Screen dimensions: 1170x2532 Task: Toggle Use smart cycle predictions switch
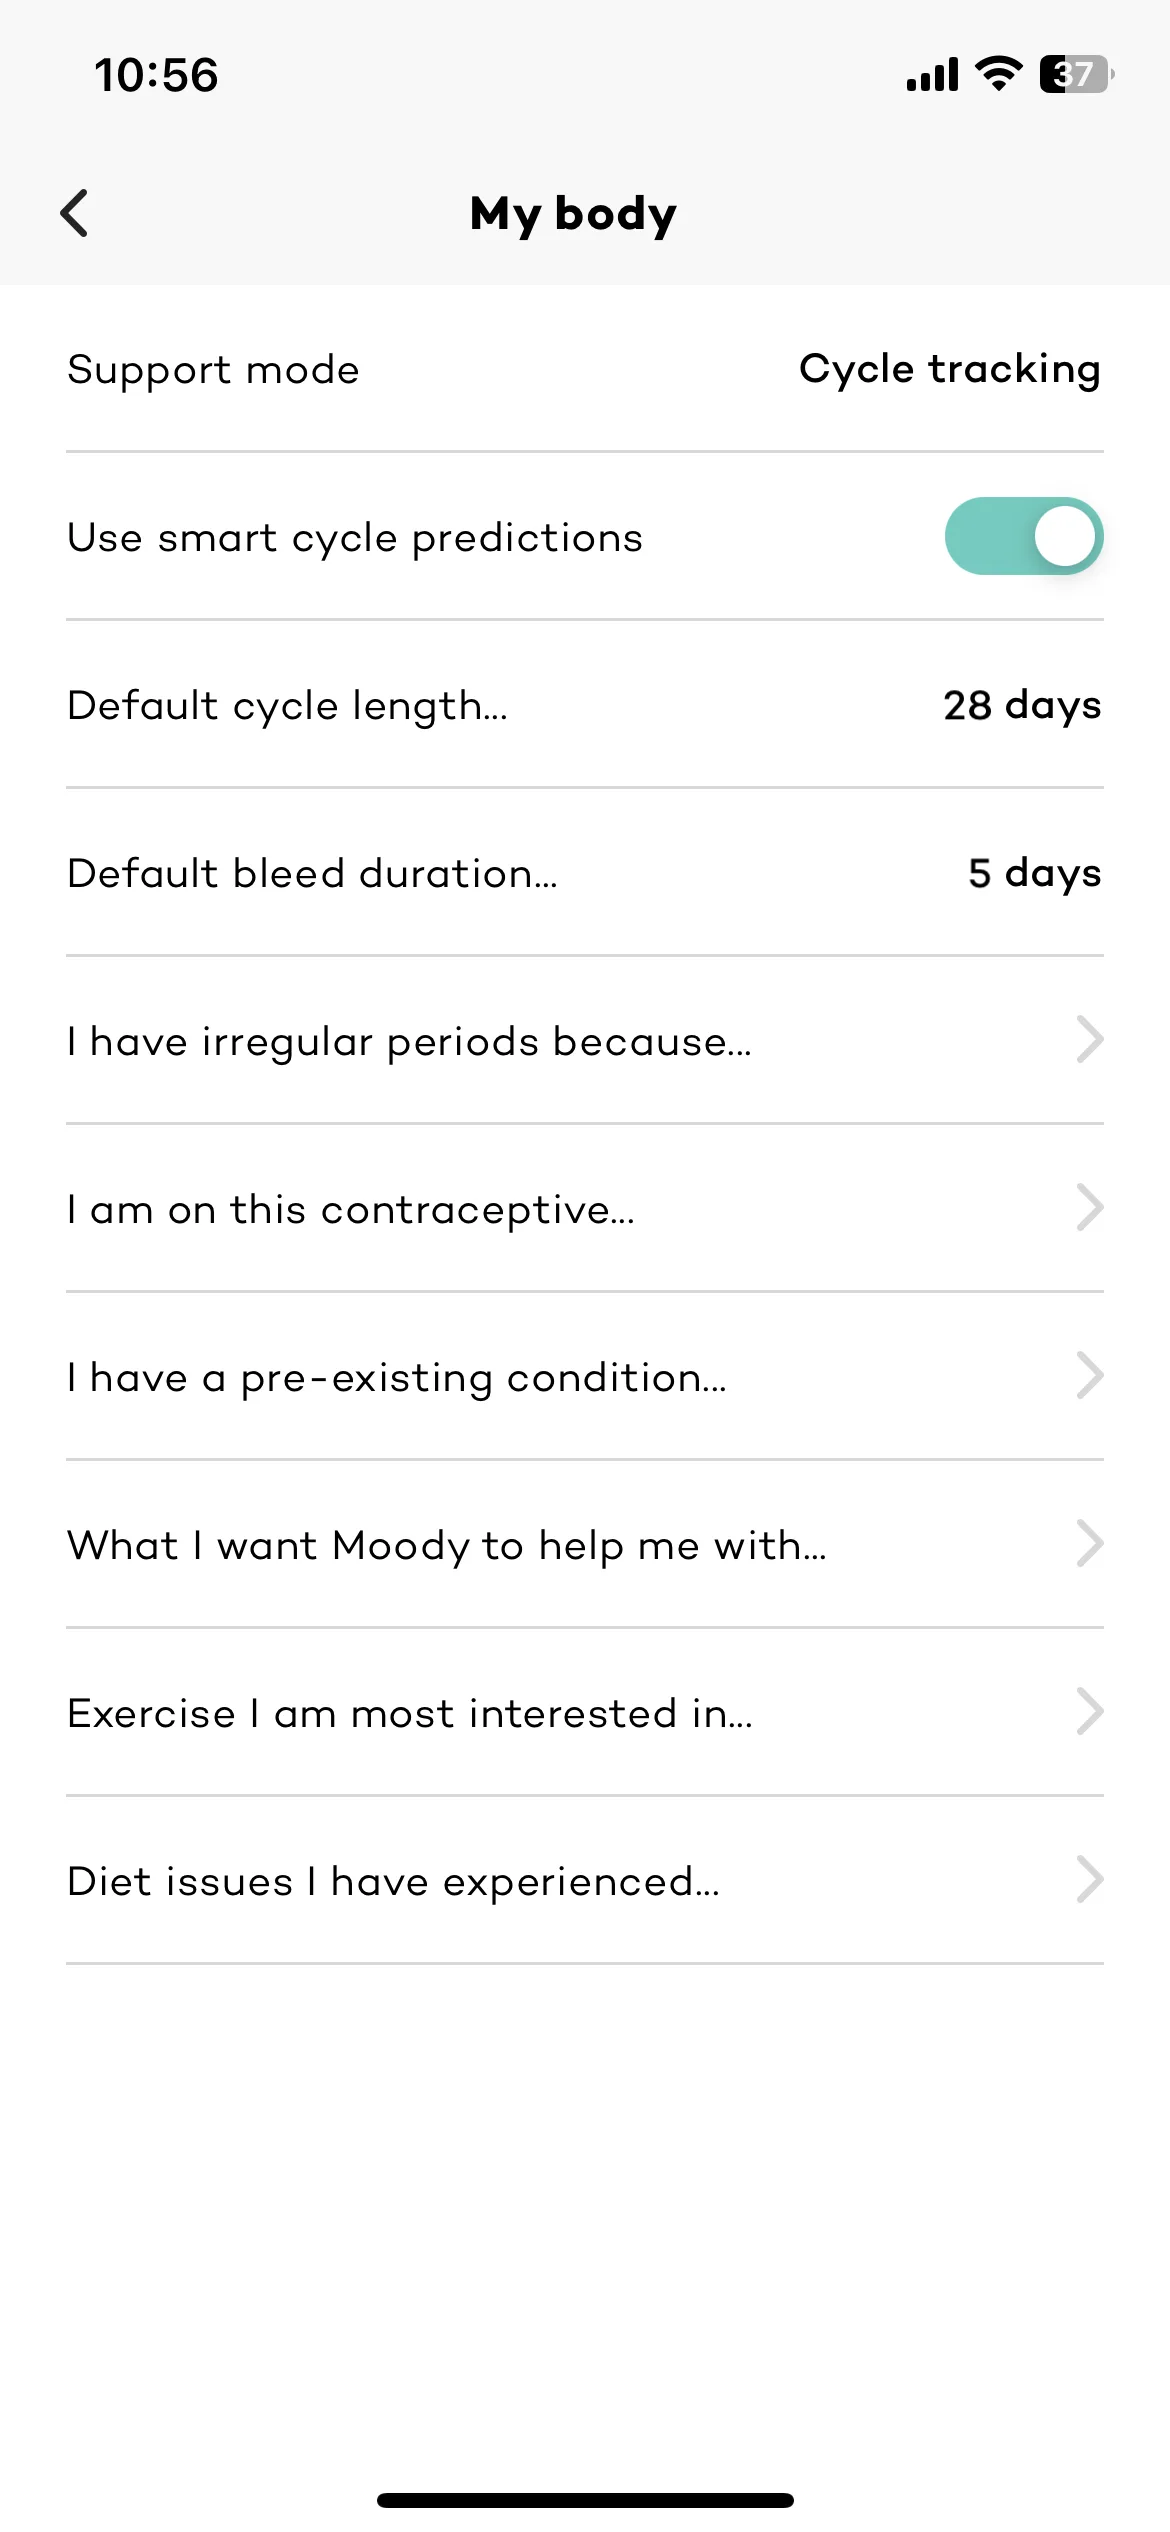pos(1023,537)
